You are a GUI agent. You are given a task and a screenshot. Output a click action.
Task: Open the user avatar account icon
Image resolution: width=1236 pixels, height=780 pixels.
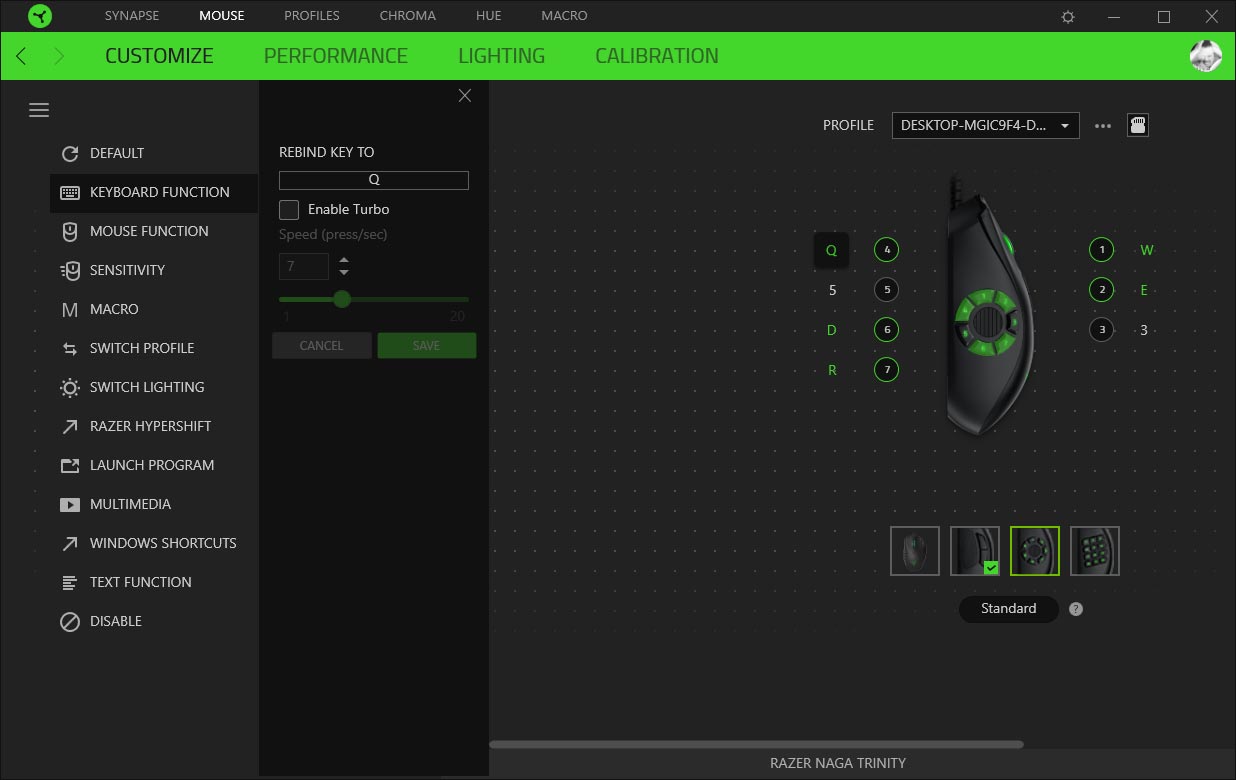[x=1205, y=56]
